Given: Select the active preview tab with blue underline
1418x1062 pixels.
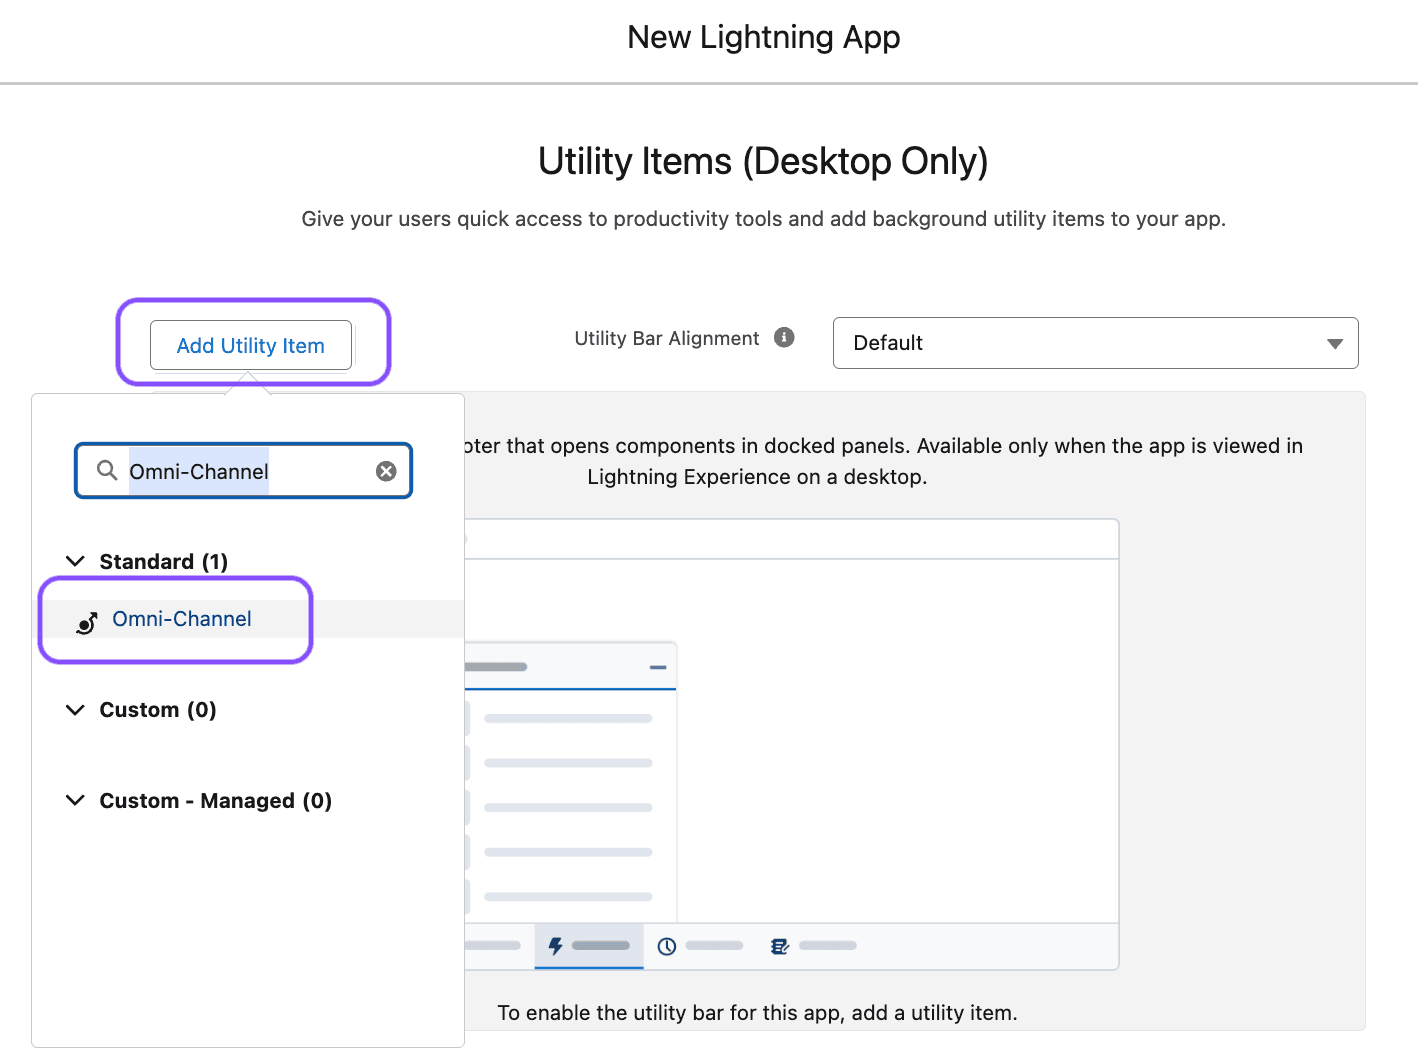Looking at the screenshot, I should coord(588,945).
